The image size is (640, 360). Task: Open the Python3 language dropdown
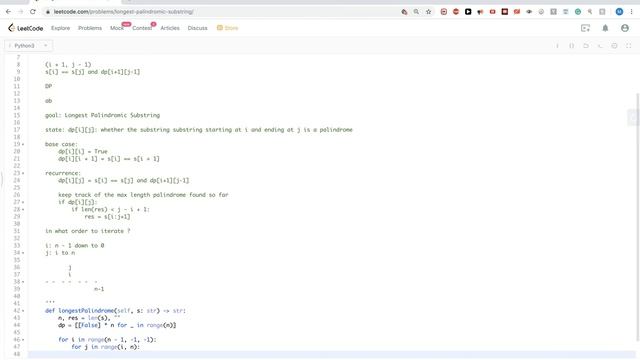28,46
